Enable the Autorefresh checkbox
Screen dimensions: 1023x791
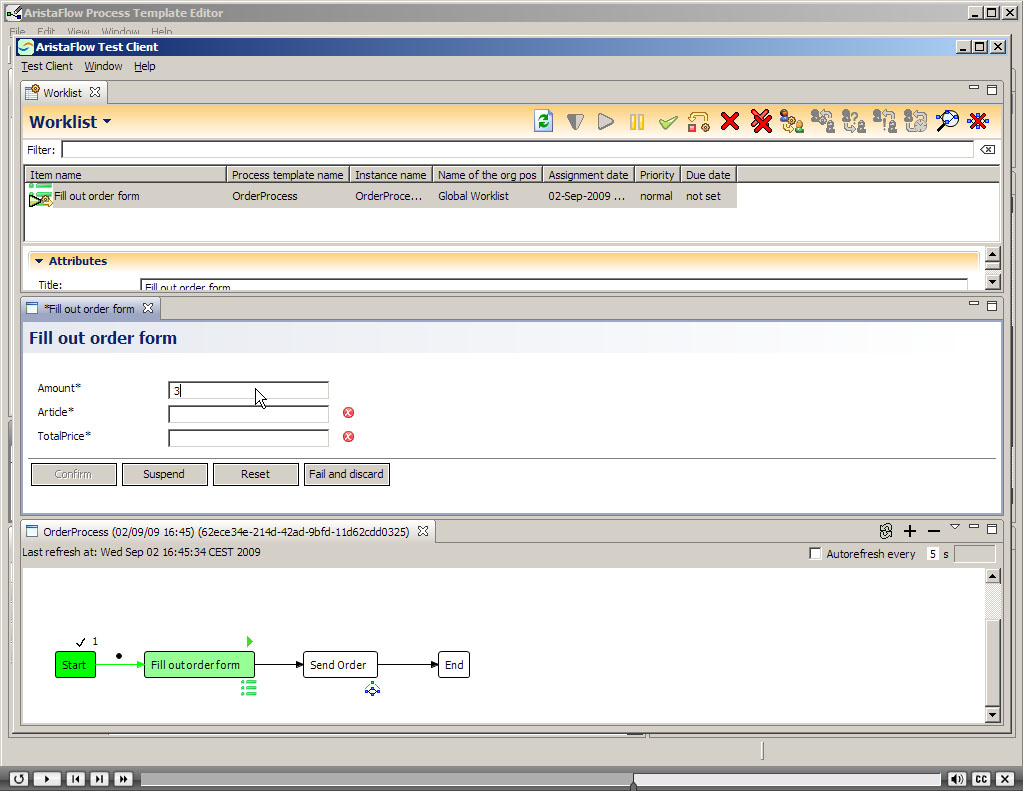click(815, 554)
